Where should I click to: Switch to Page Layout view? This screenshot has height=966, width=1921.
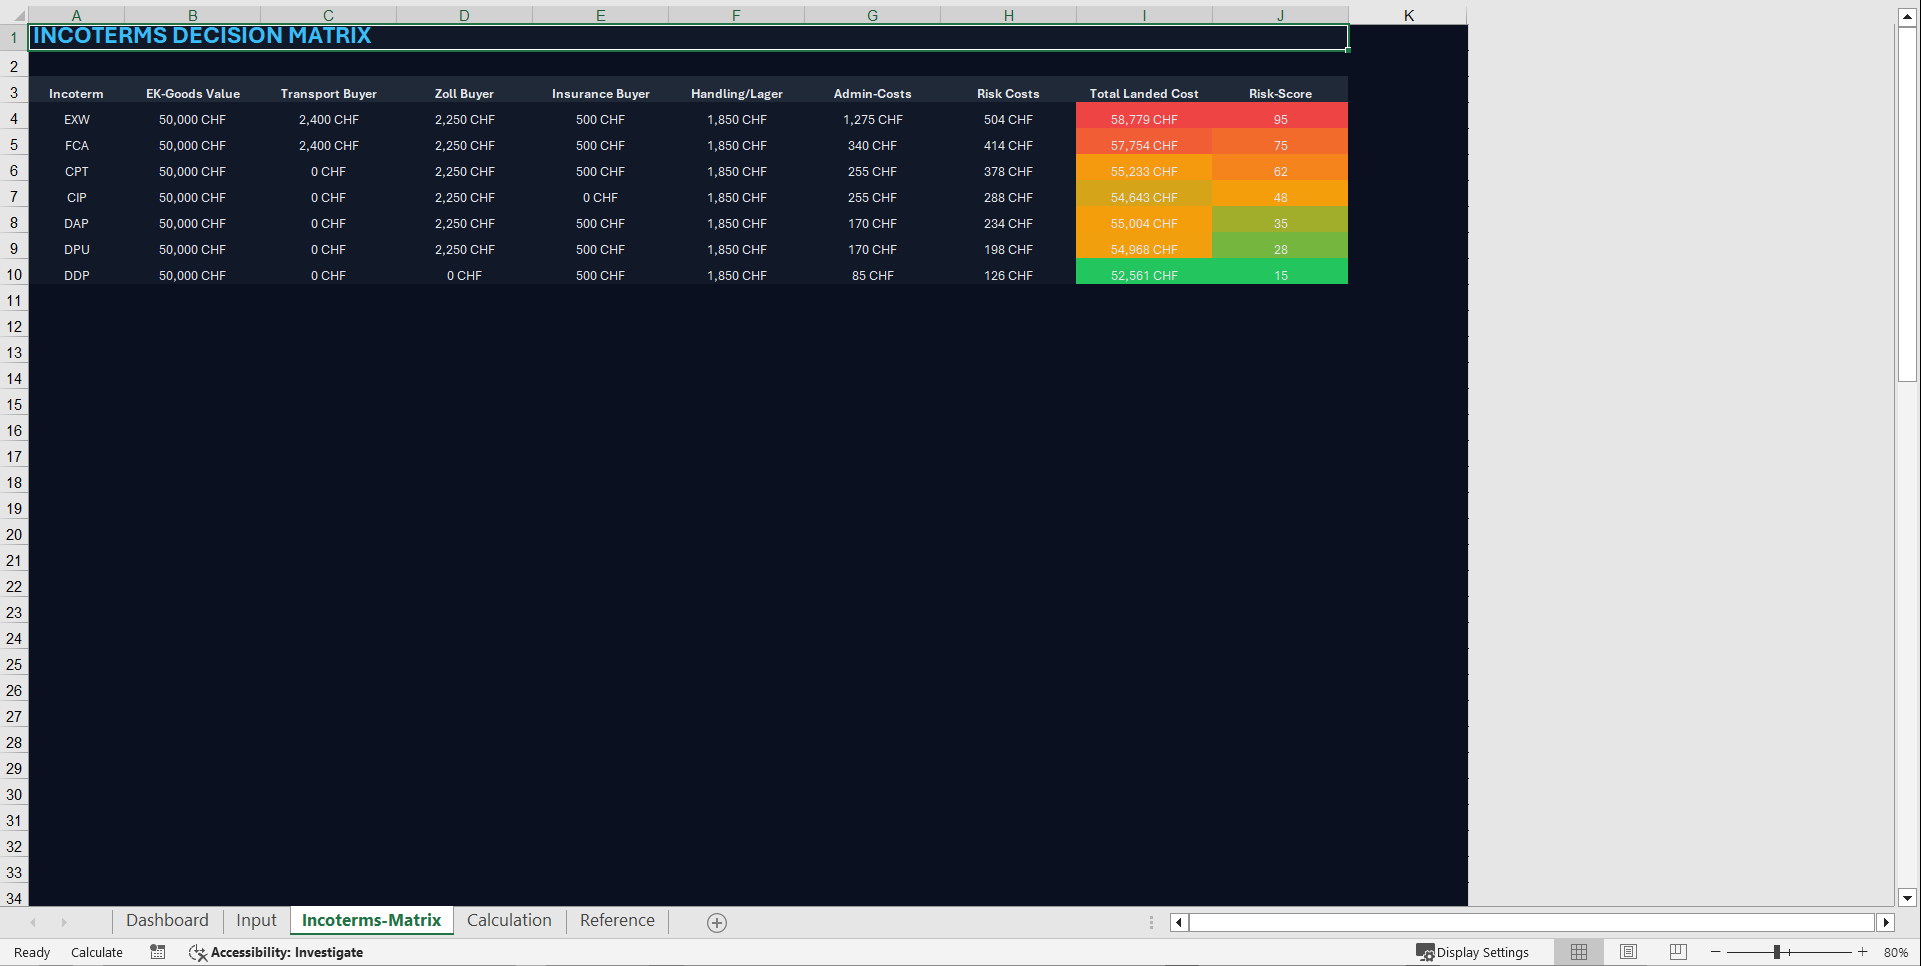click(x=1628, y=952)
